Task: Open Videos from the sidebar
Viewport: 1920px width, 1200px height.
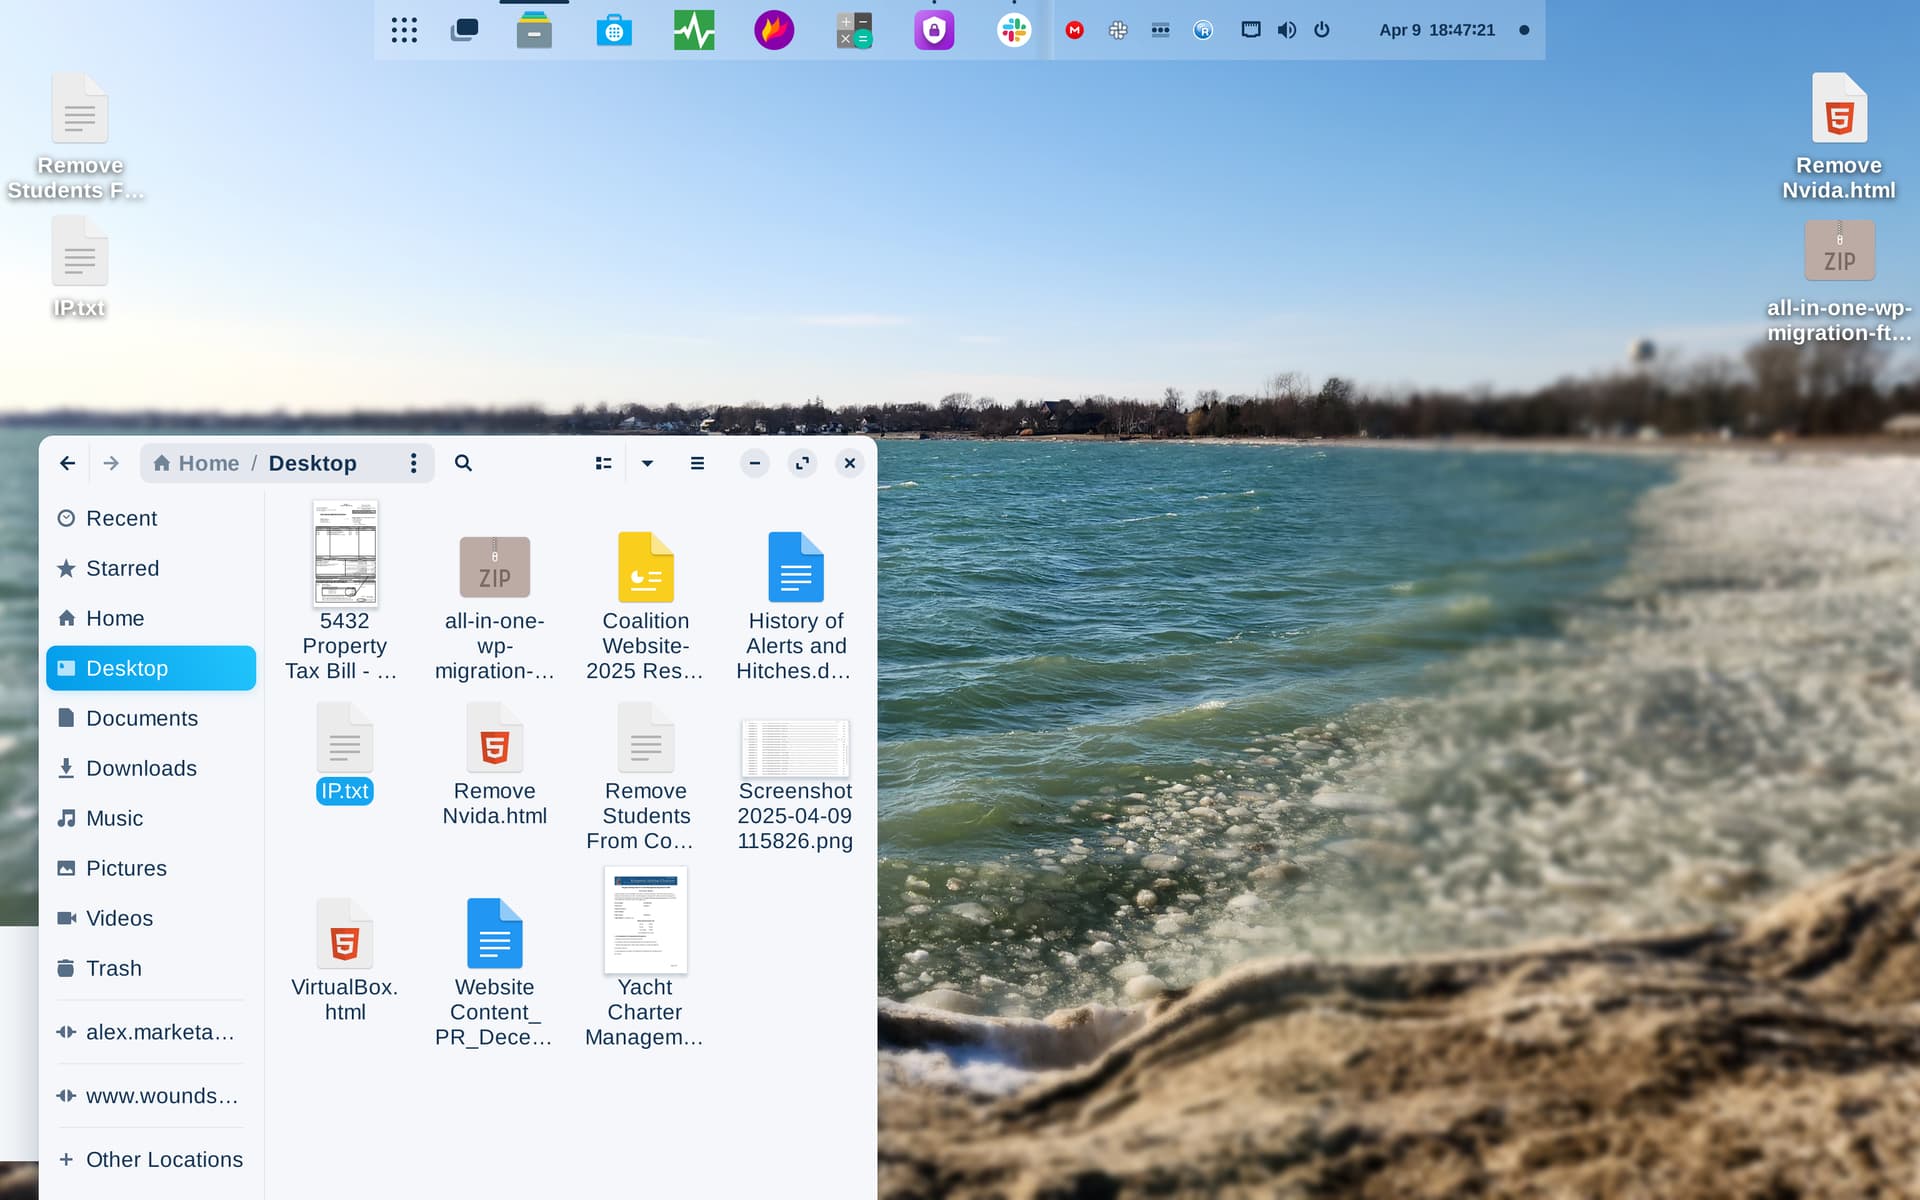Action: click(151, 918)
